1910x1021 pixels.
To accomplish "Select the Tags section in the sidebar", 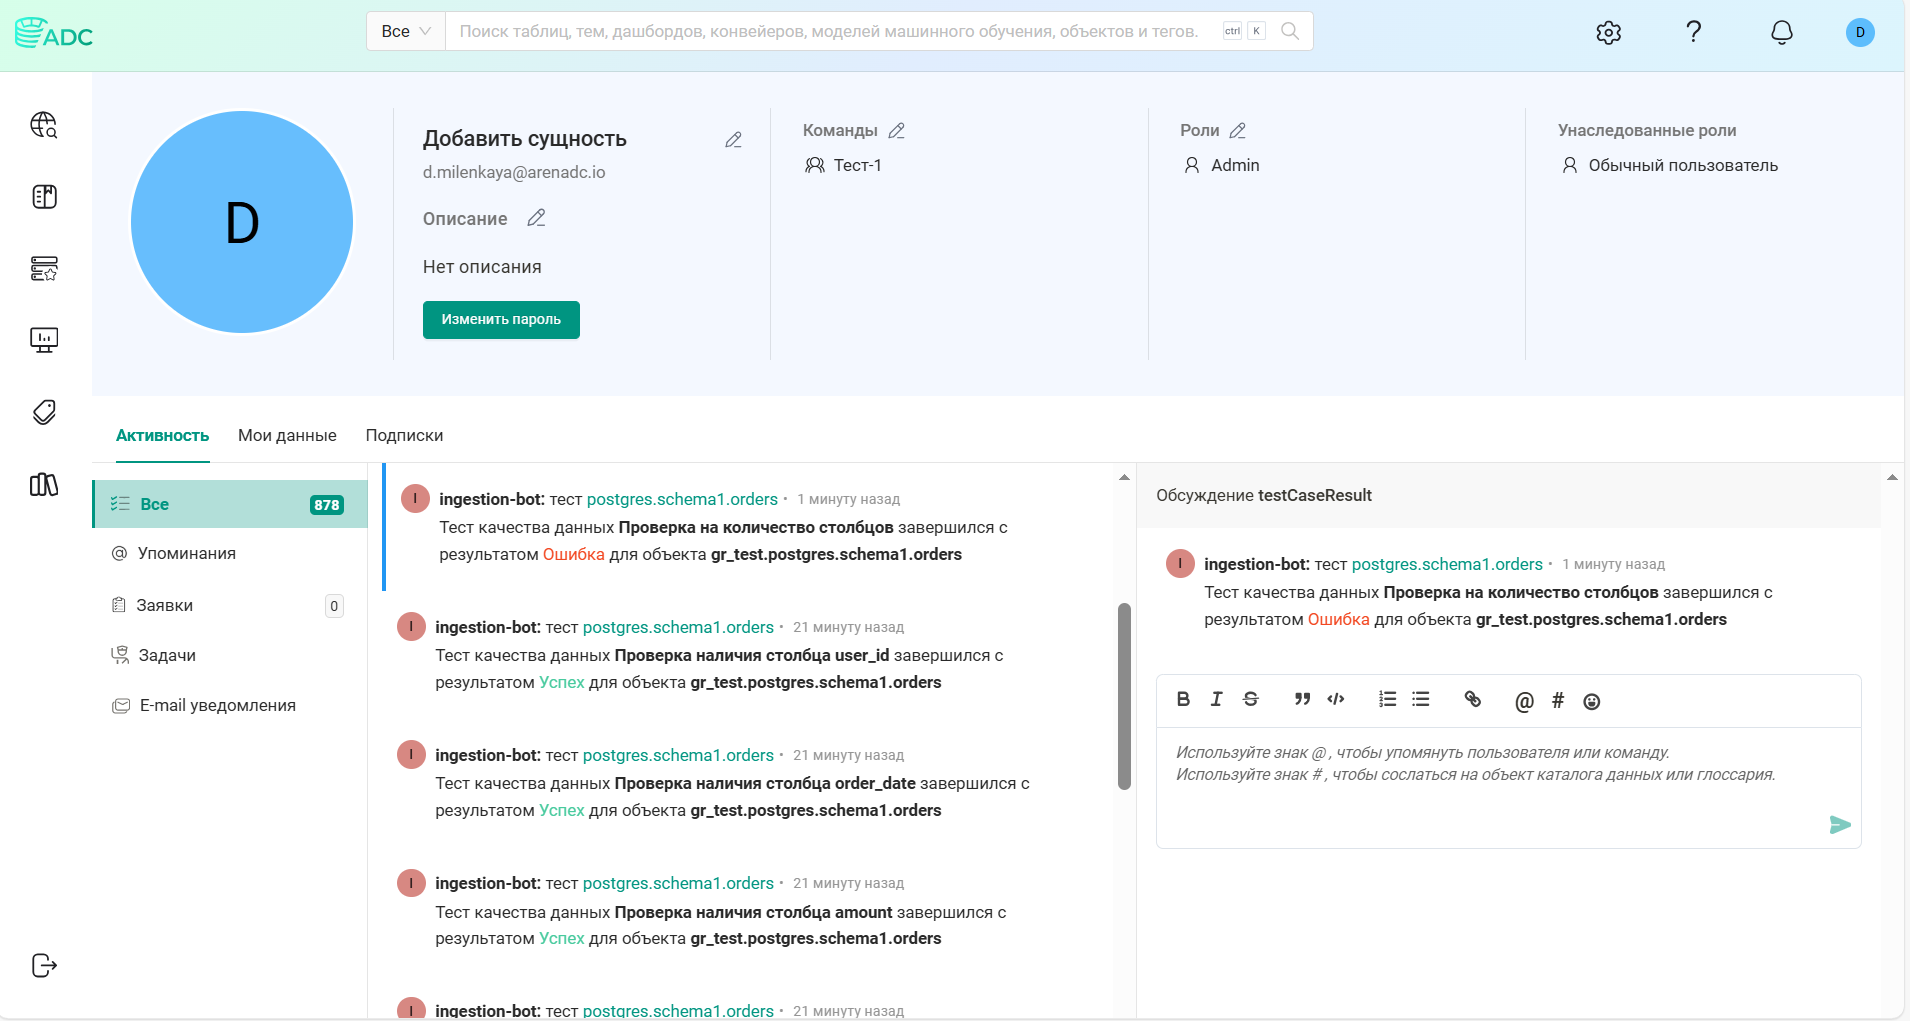I will tap(43, 412).
